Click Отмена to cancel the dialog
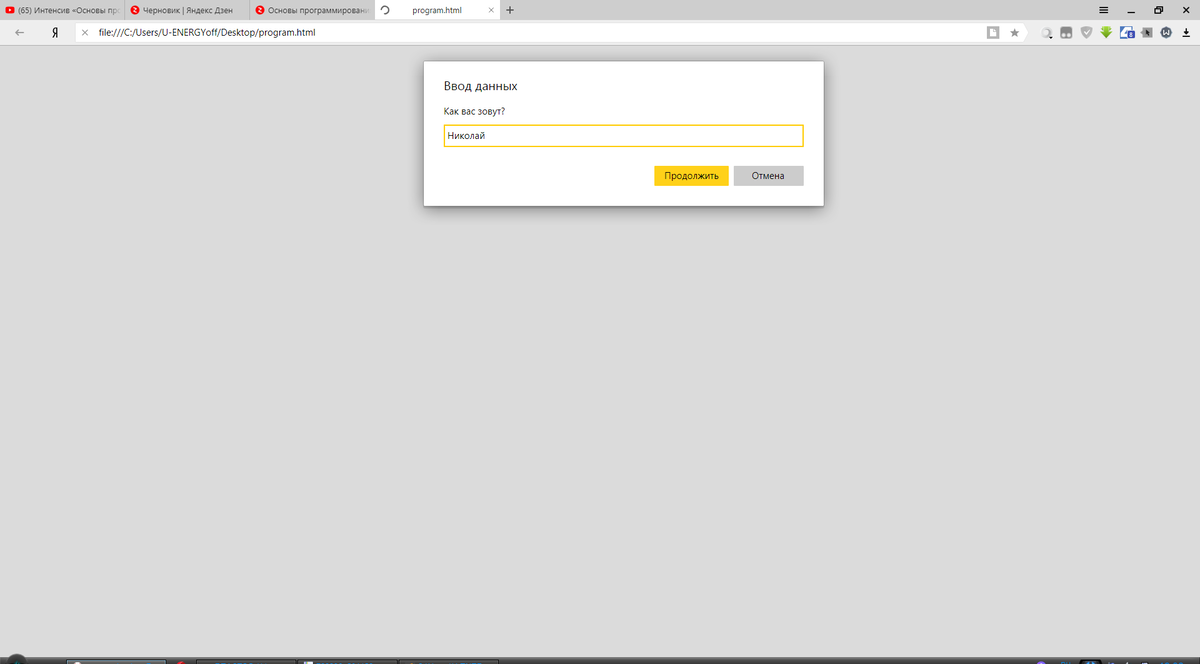Image resolution: width=1200 pixels, height=664 pixels. coord(768,176)
